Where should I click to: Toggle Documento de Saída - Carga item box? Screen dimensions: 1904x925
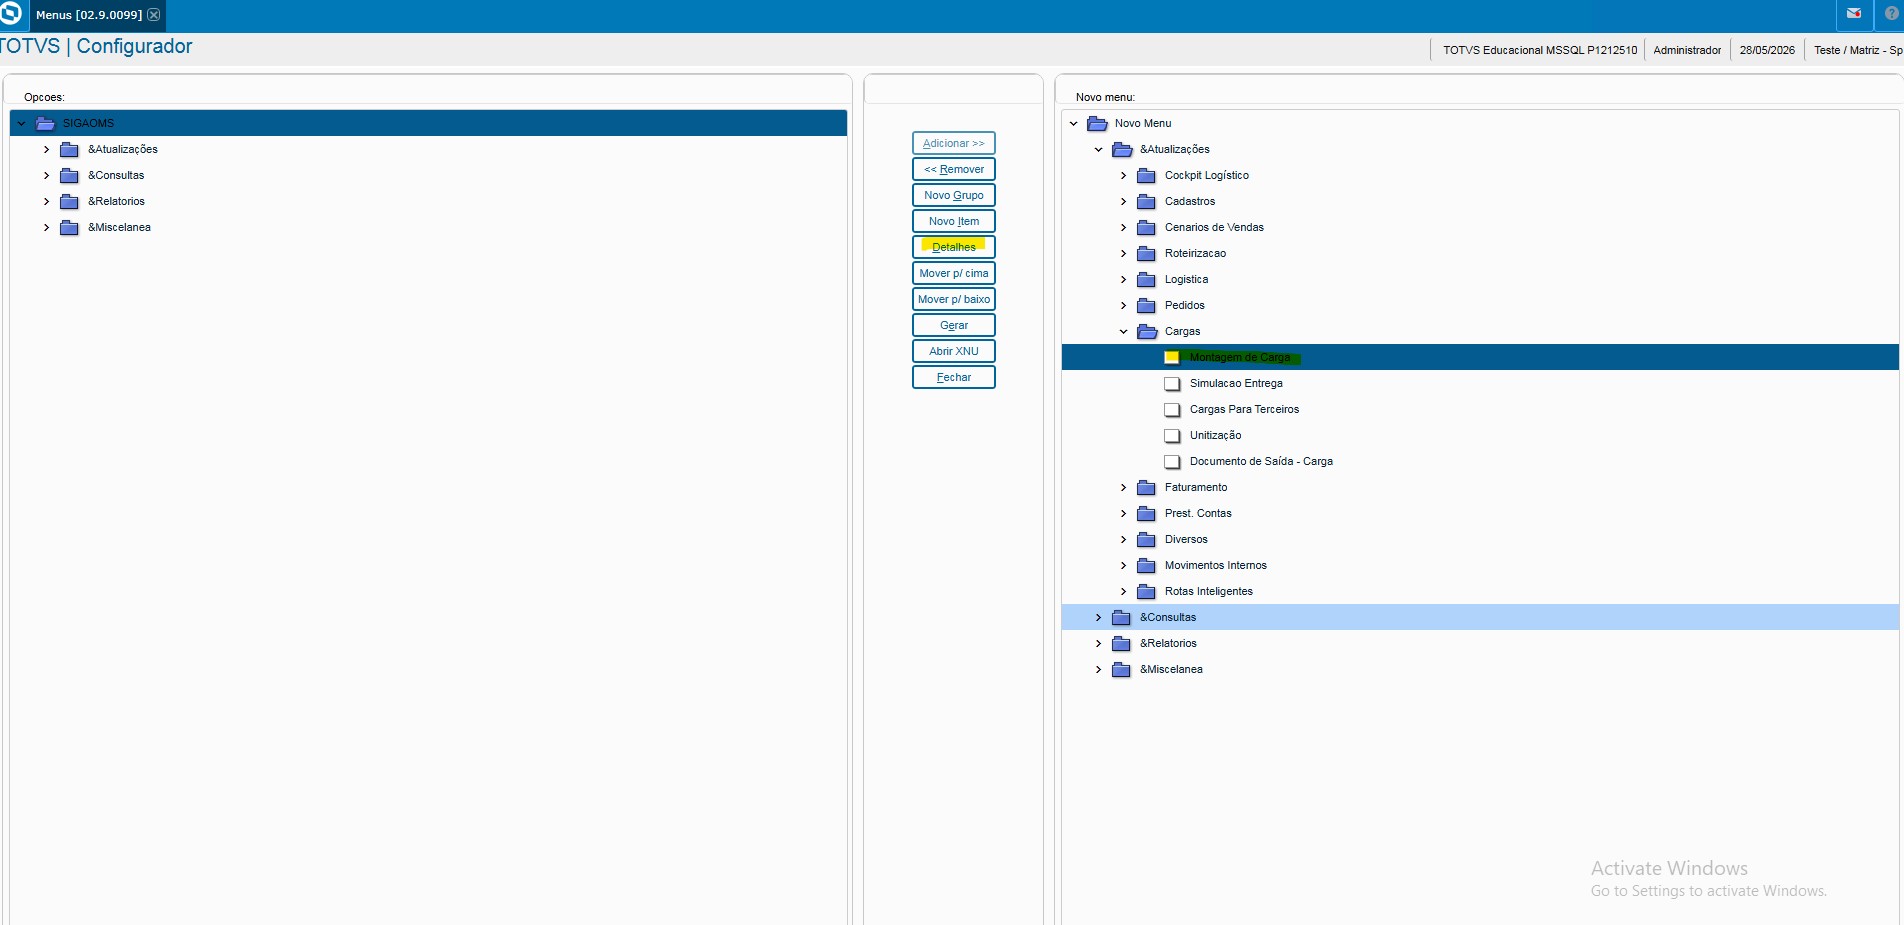[x=1172, y=461]
